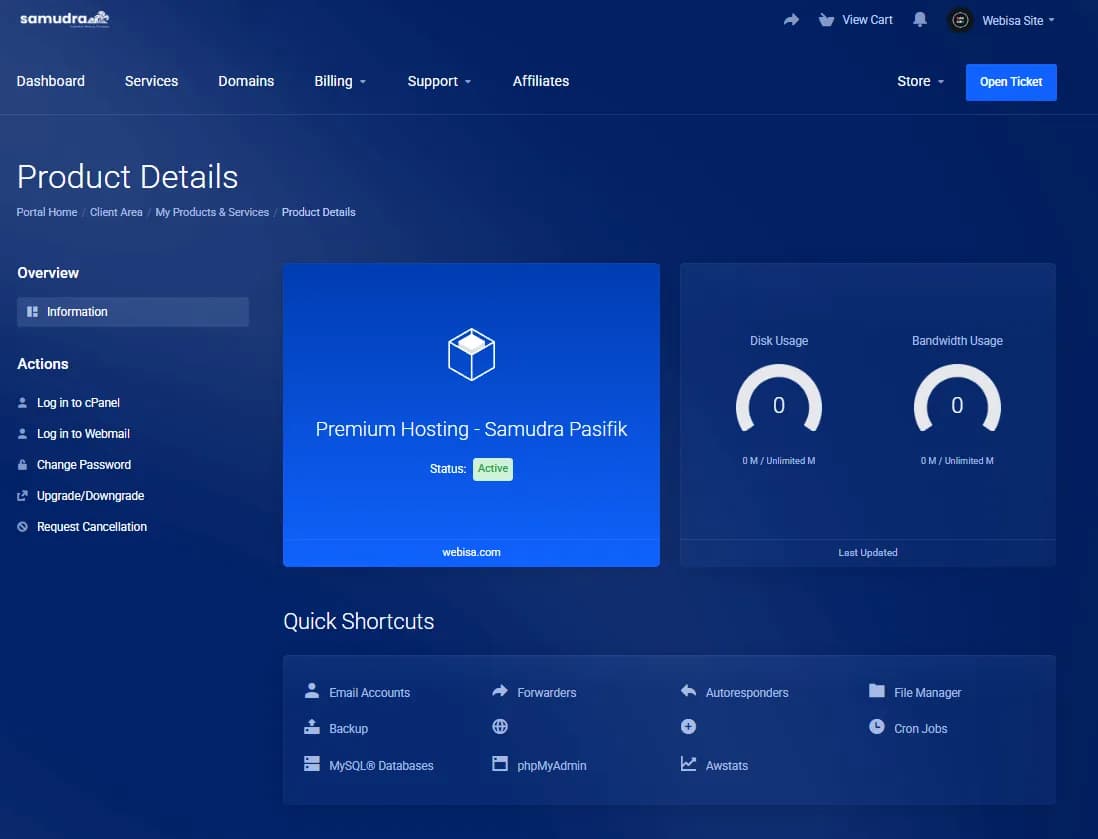The image size is (1098, 839).
Task: Click the notification bell icon
Action: tap(920, 20)
